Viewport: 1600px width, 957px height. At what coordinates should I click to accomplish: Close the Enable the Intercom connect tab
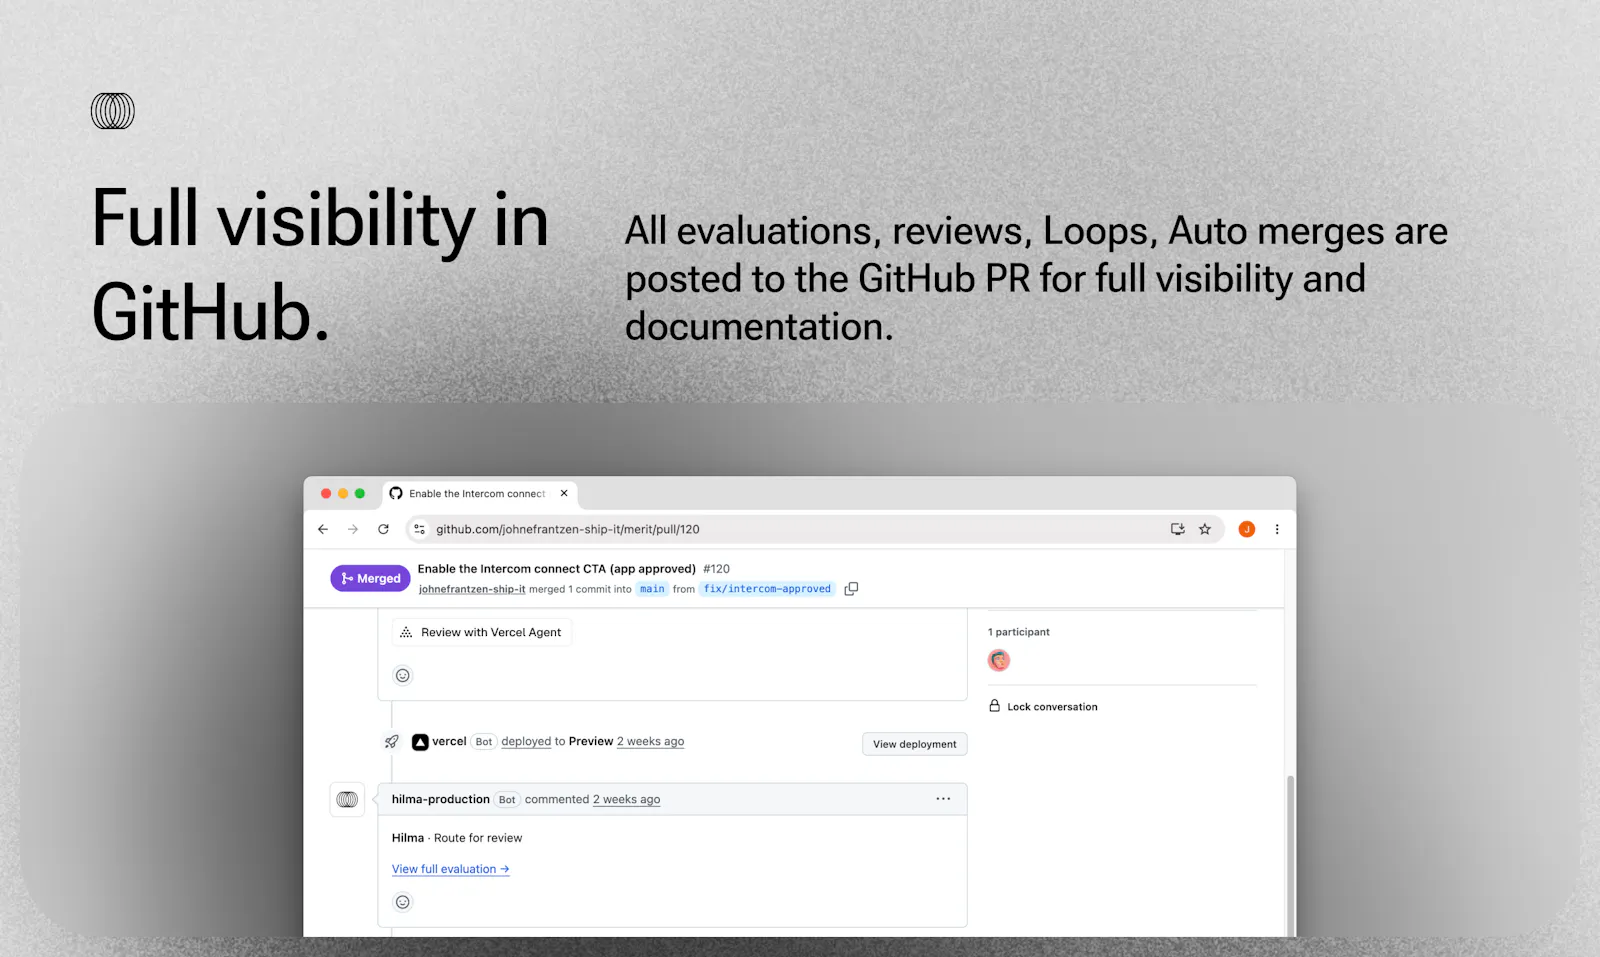click(564, 493)
